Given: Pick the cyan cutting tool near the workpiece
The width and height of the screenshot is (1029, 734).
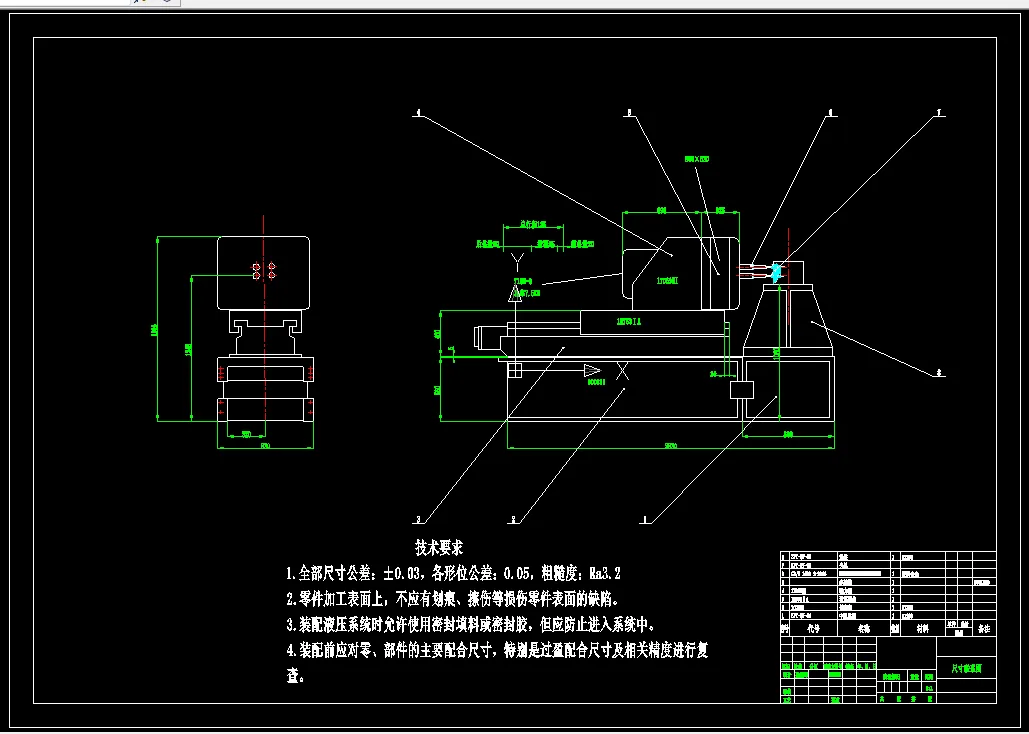Looking at the screenshot, I should (778, 272).
